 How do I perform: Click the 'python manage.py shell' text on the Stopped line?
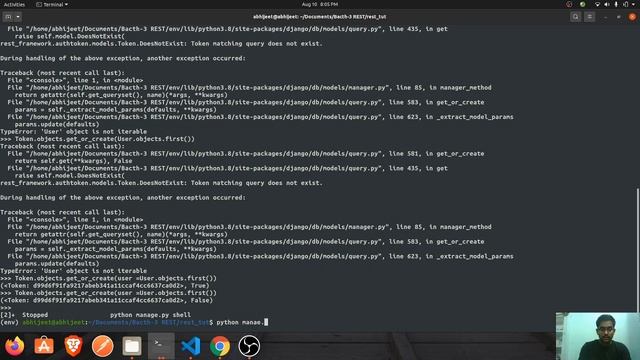pyautogui.click(x=150, y=315)
